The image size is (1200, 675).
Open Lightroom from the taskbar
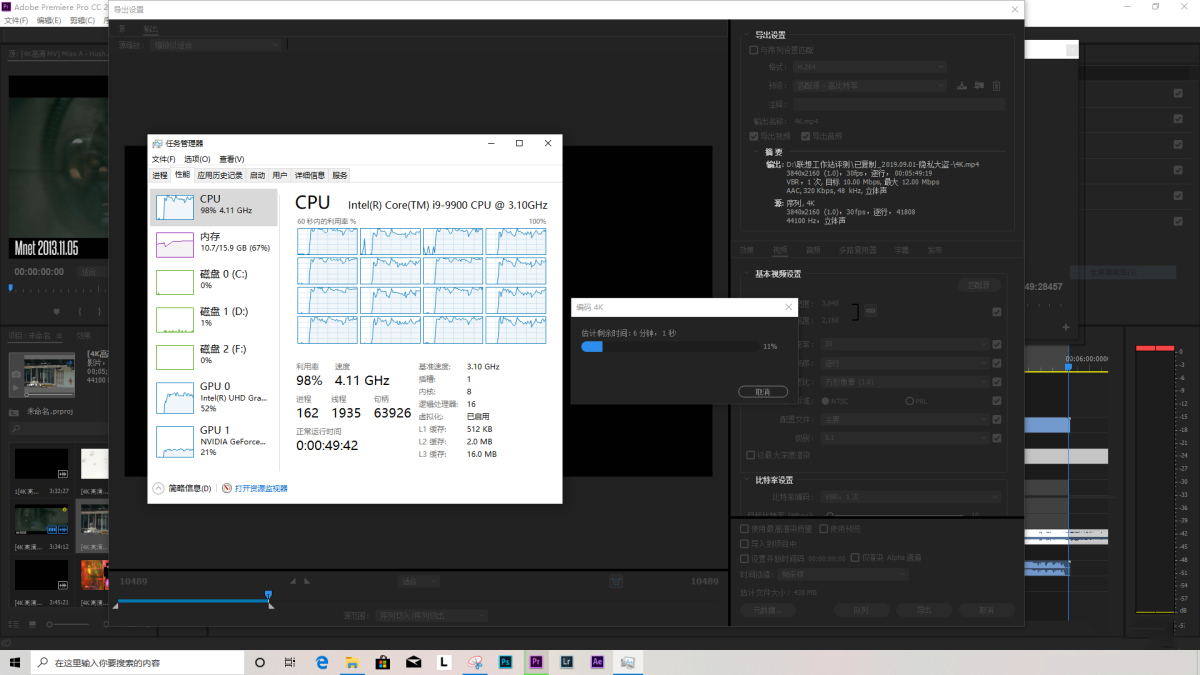click(x=567, y=662)
